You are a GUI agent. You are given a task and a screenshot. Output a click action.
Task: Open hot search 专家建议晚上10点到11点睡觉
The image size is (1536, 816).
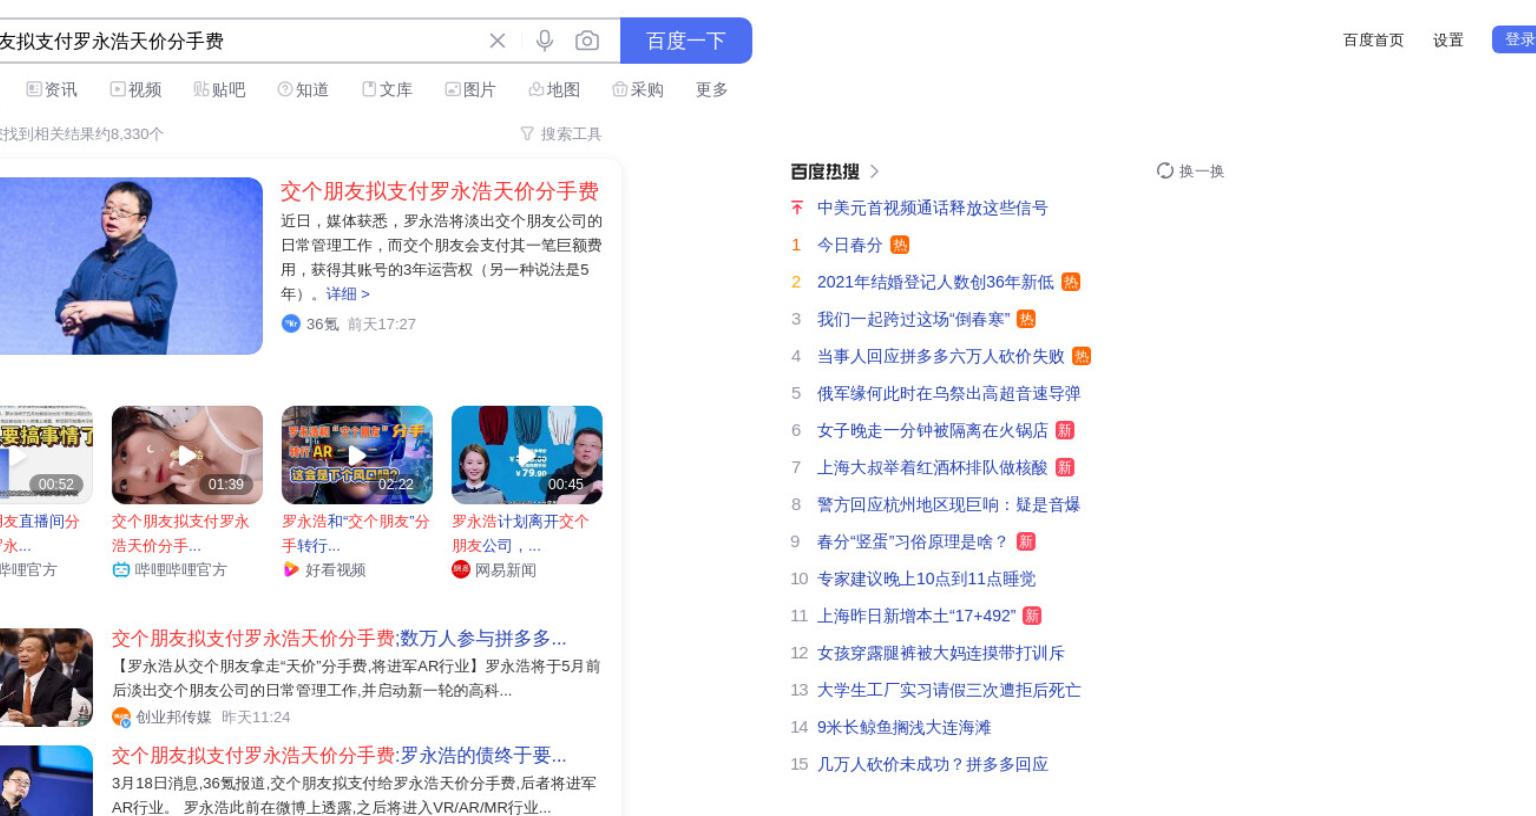926,578
